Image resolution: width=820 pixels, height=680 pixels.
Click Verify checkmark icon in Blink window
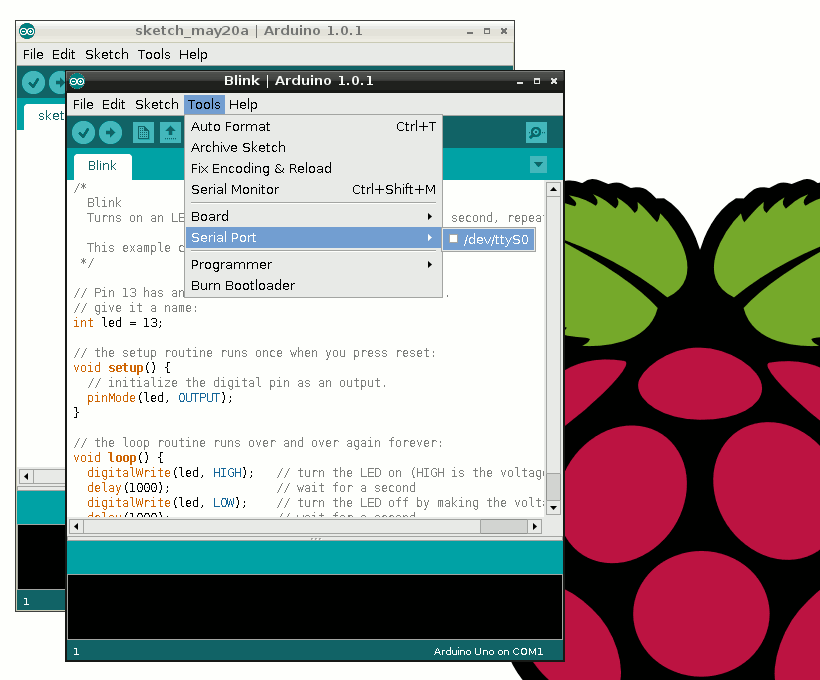coord(83,132)
